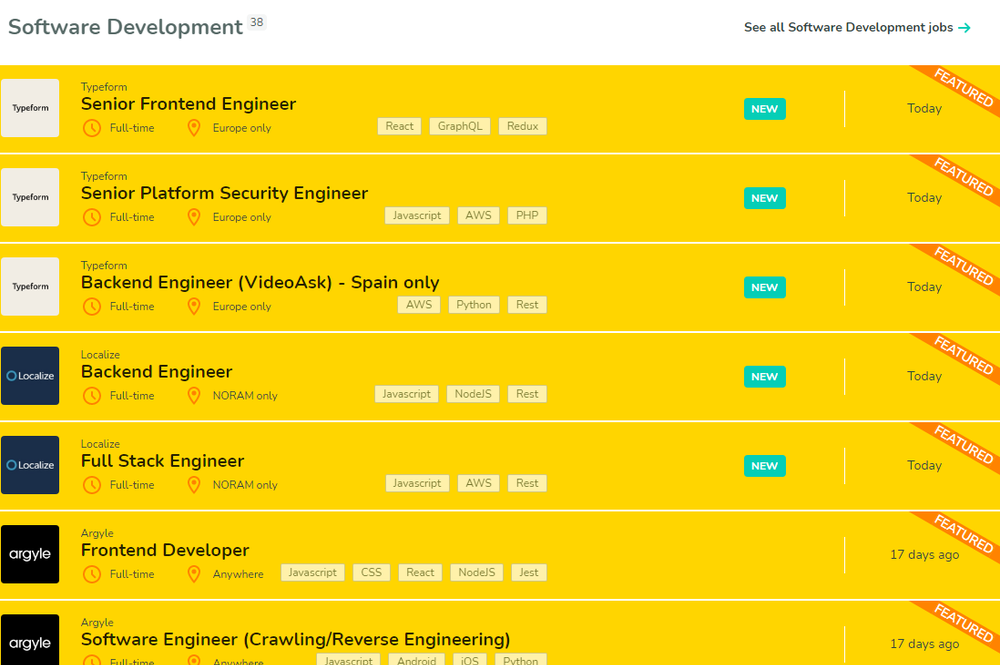Viewport: 1000px width, 665px height.
Task: Open the Argyle logo beside the Software Engineer listing
Action: pyautogui.click(x=30, y=639)
